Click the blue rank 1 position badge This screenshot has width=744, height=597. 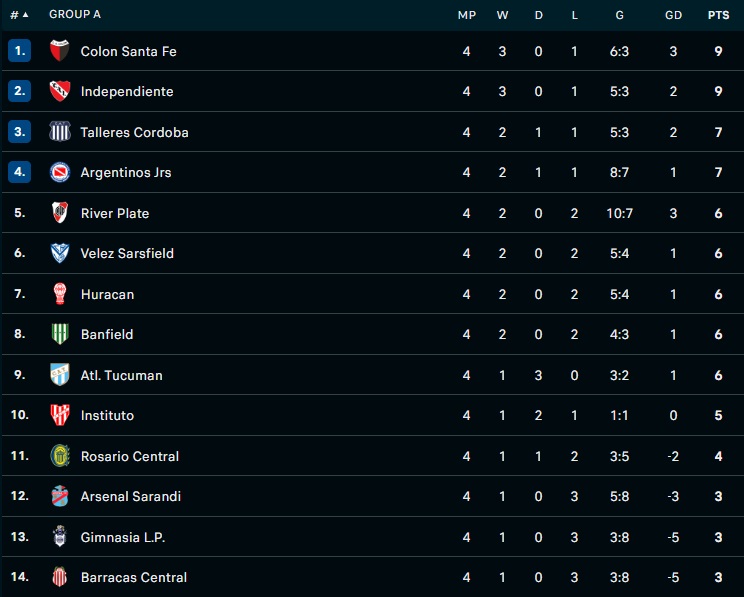[20, 51]
